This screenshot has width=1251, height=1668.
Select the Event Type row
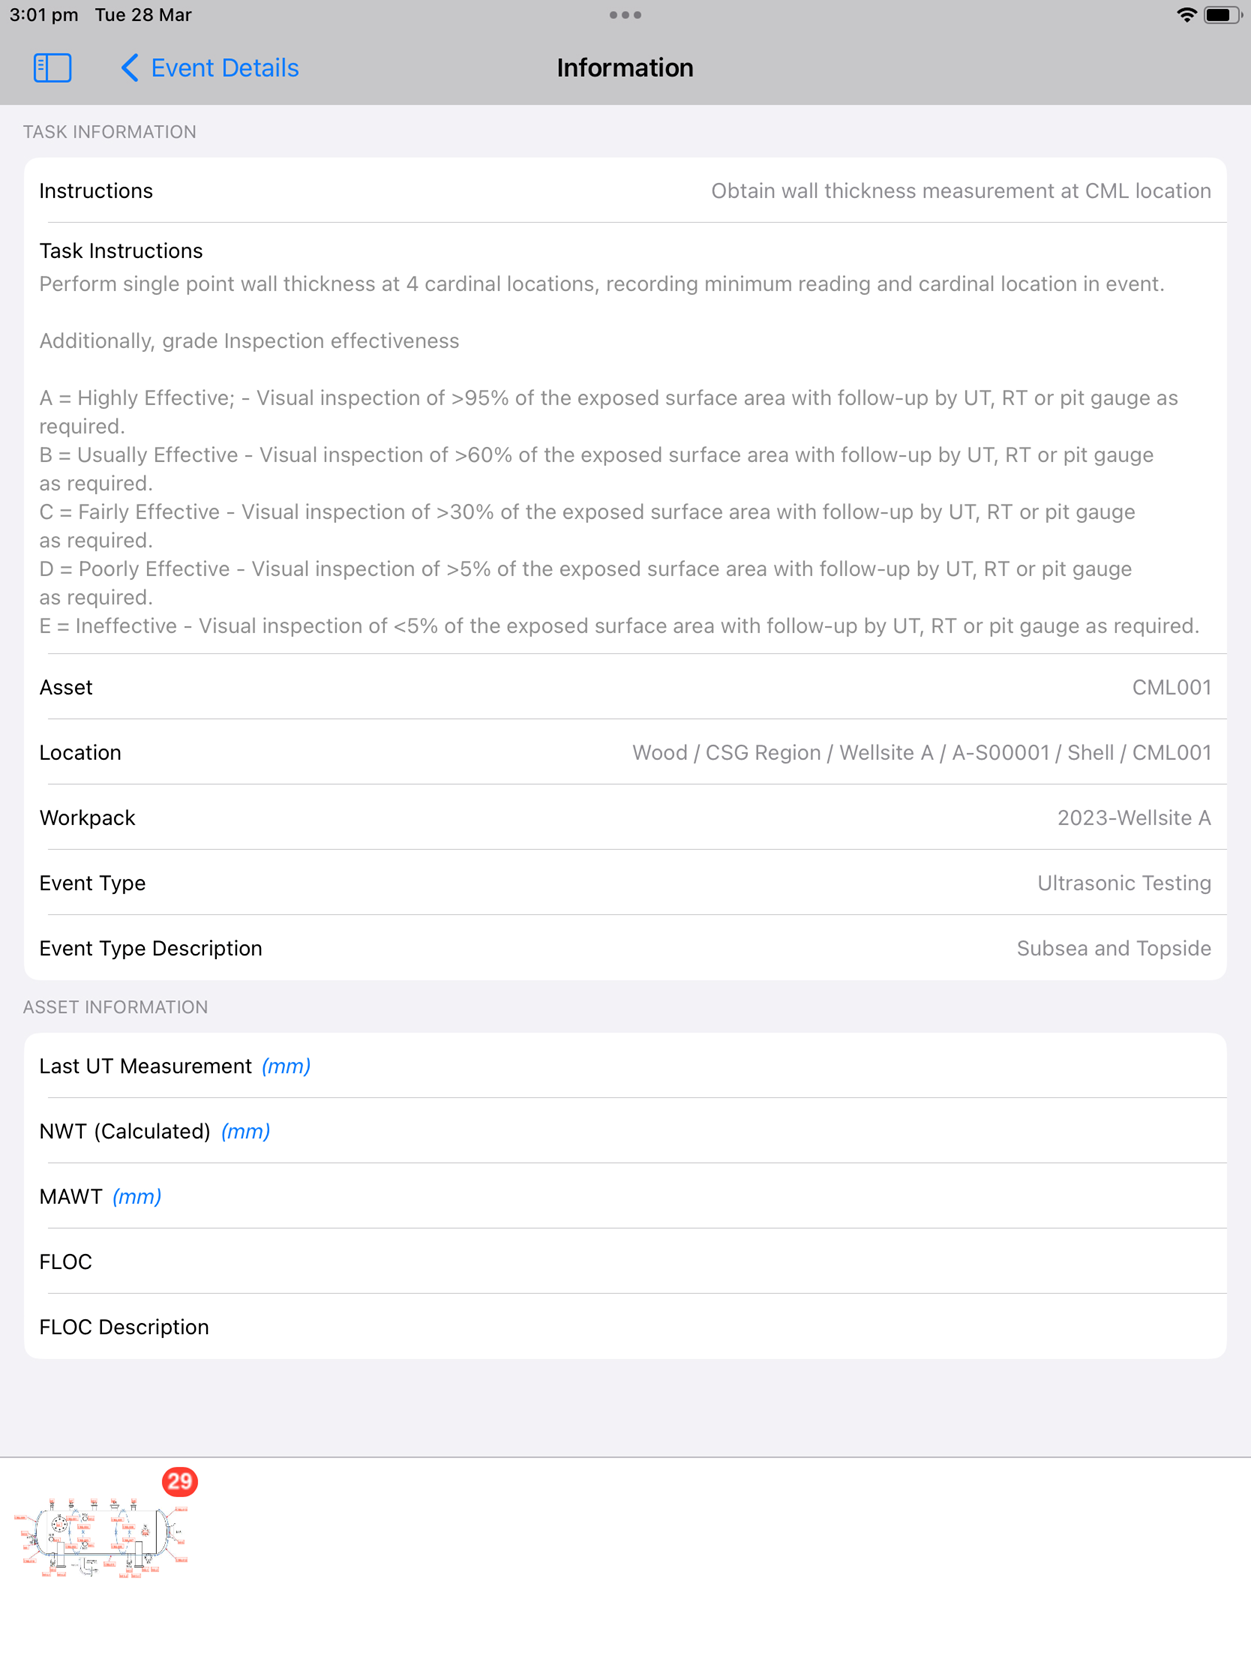[x=625, y=882]
